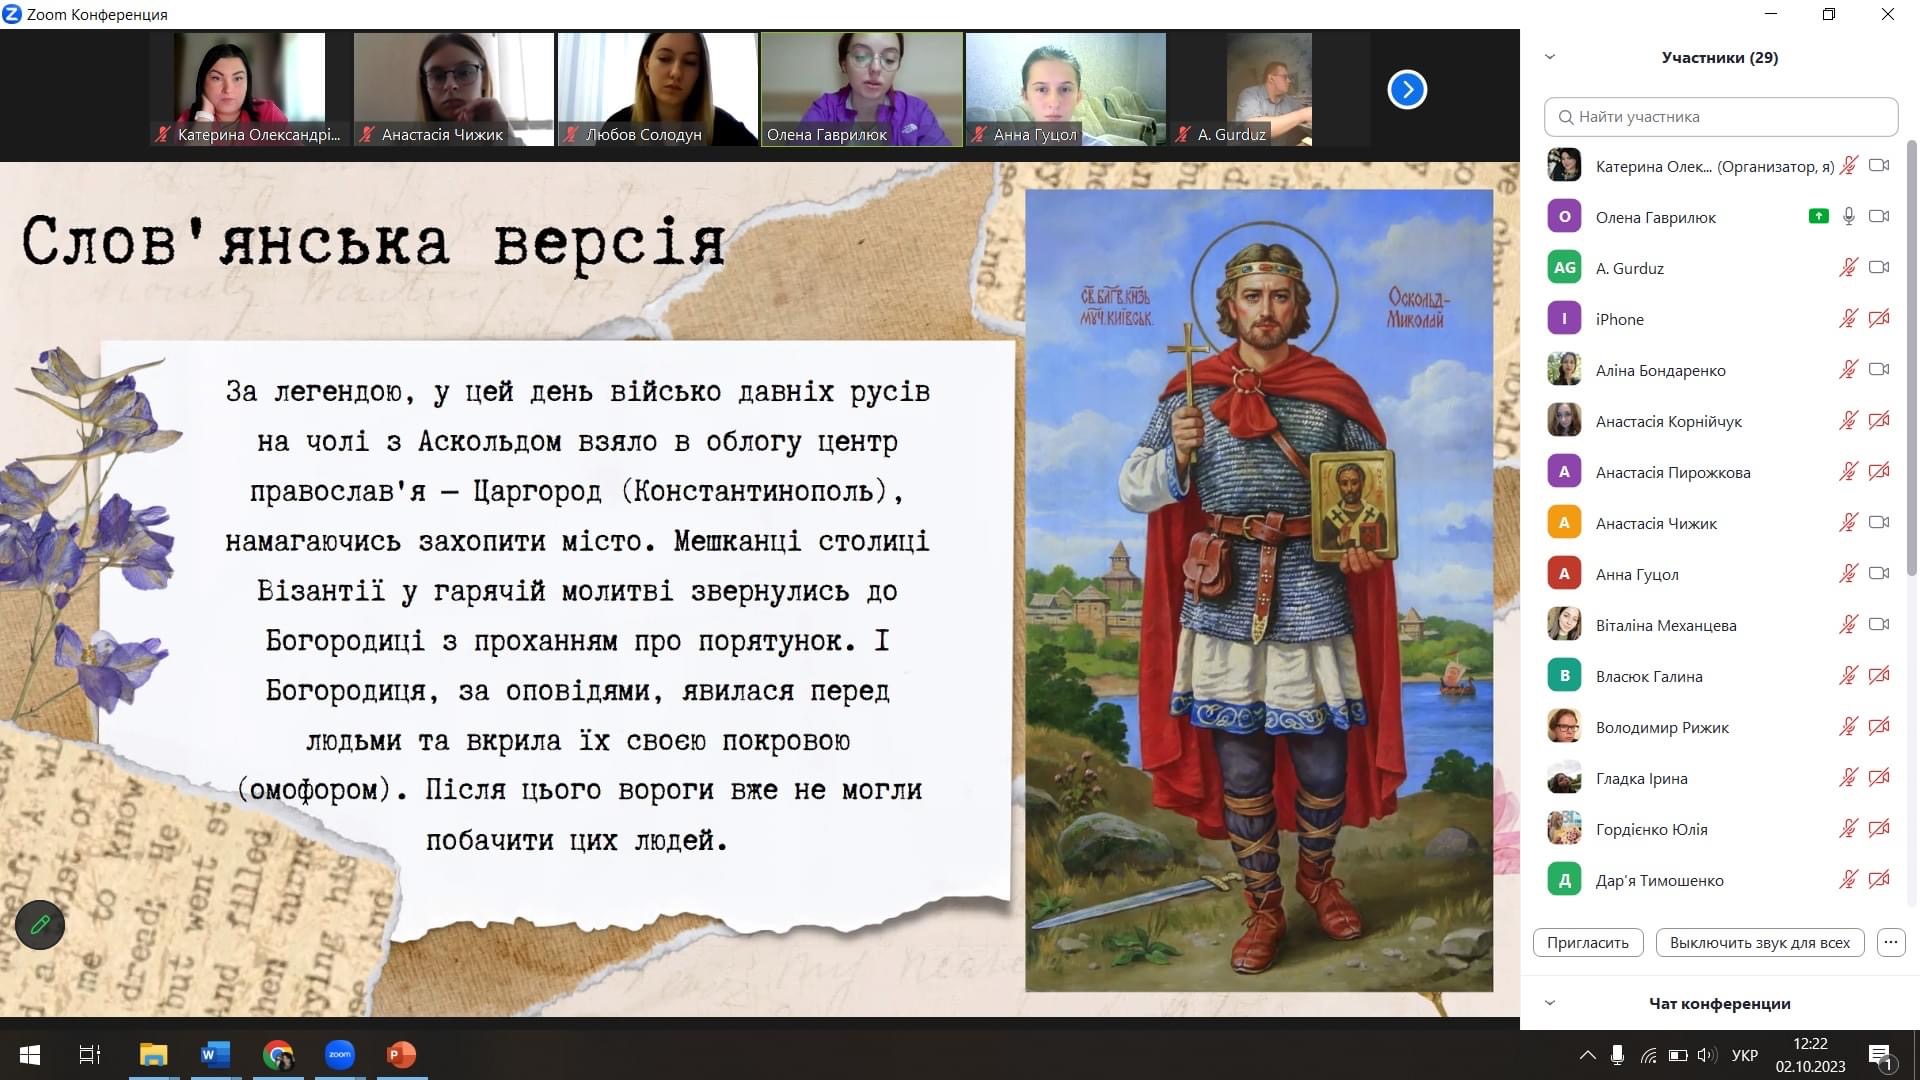Open battery status tray icon

click(x=1678, y=1055)
